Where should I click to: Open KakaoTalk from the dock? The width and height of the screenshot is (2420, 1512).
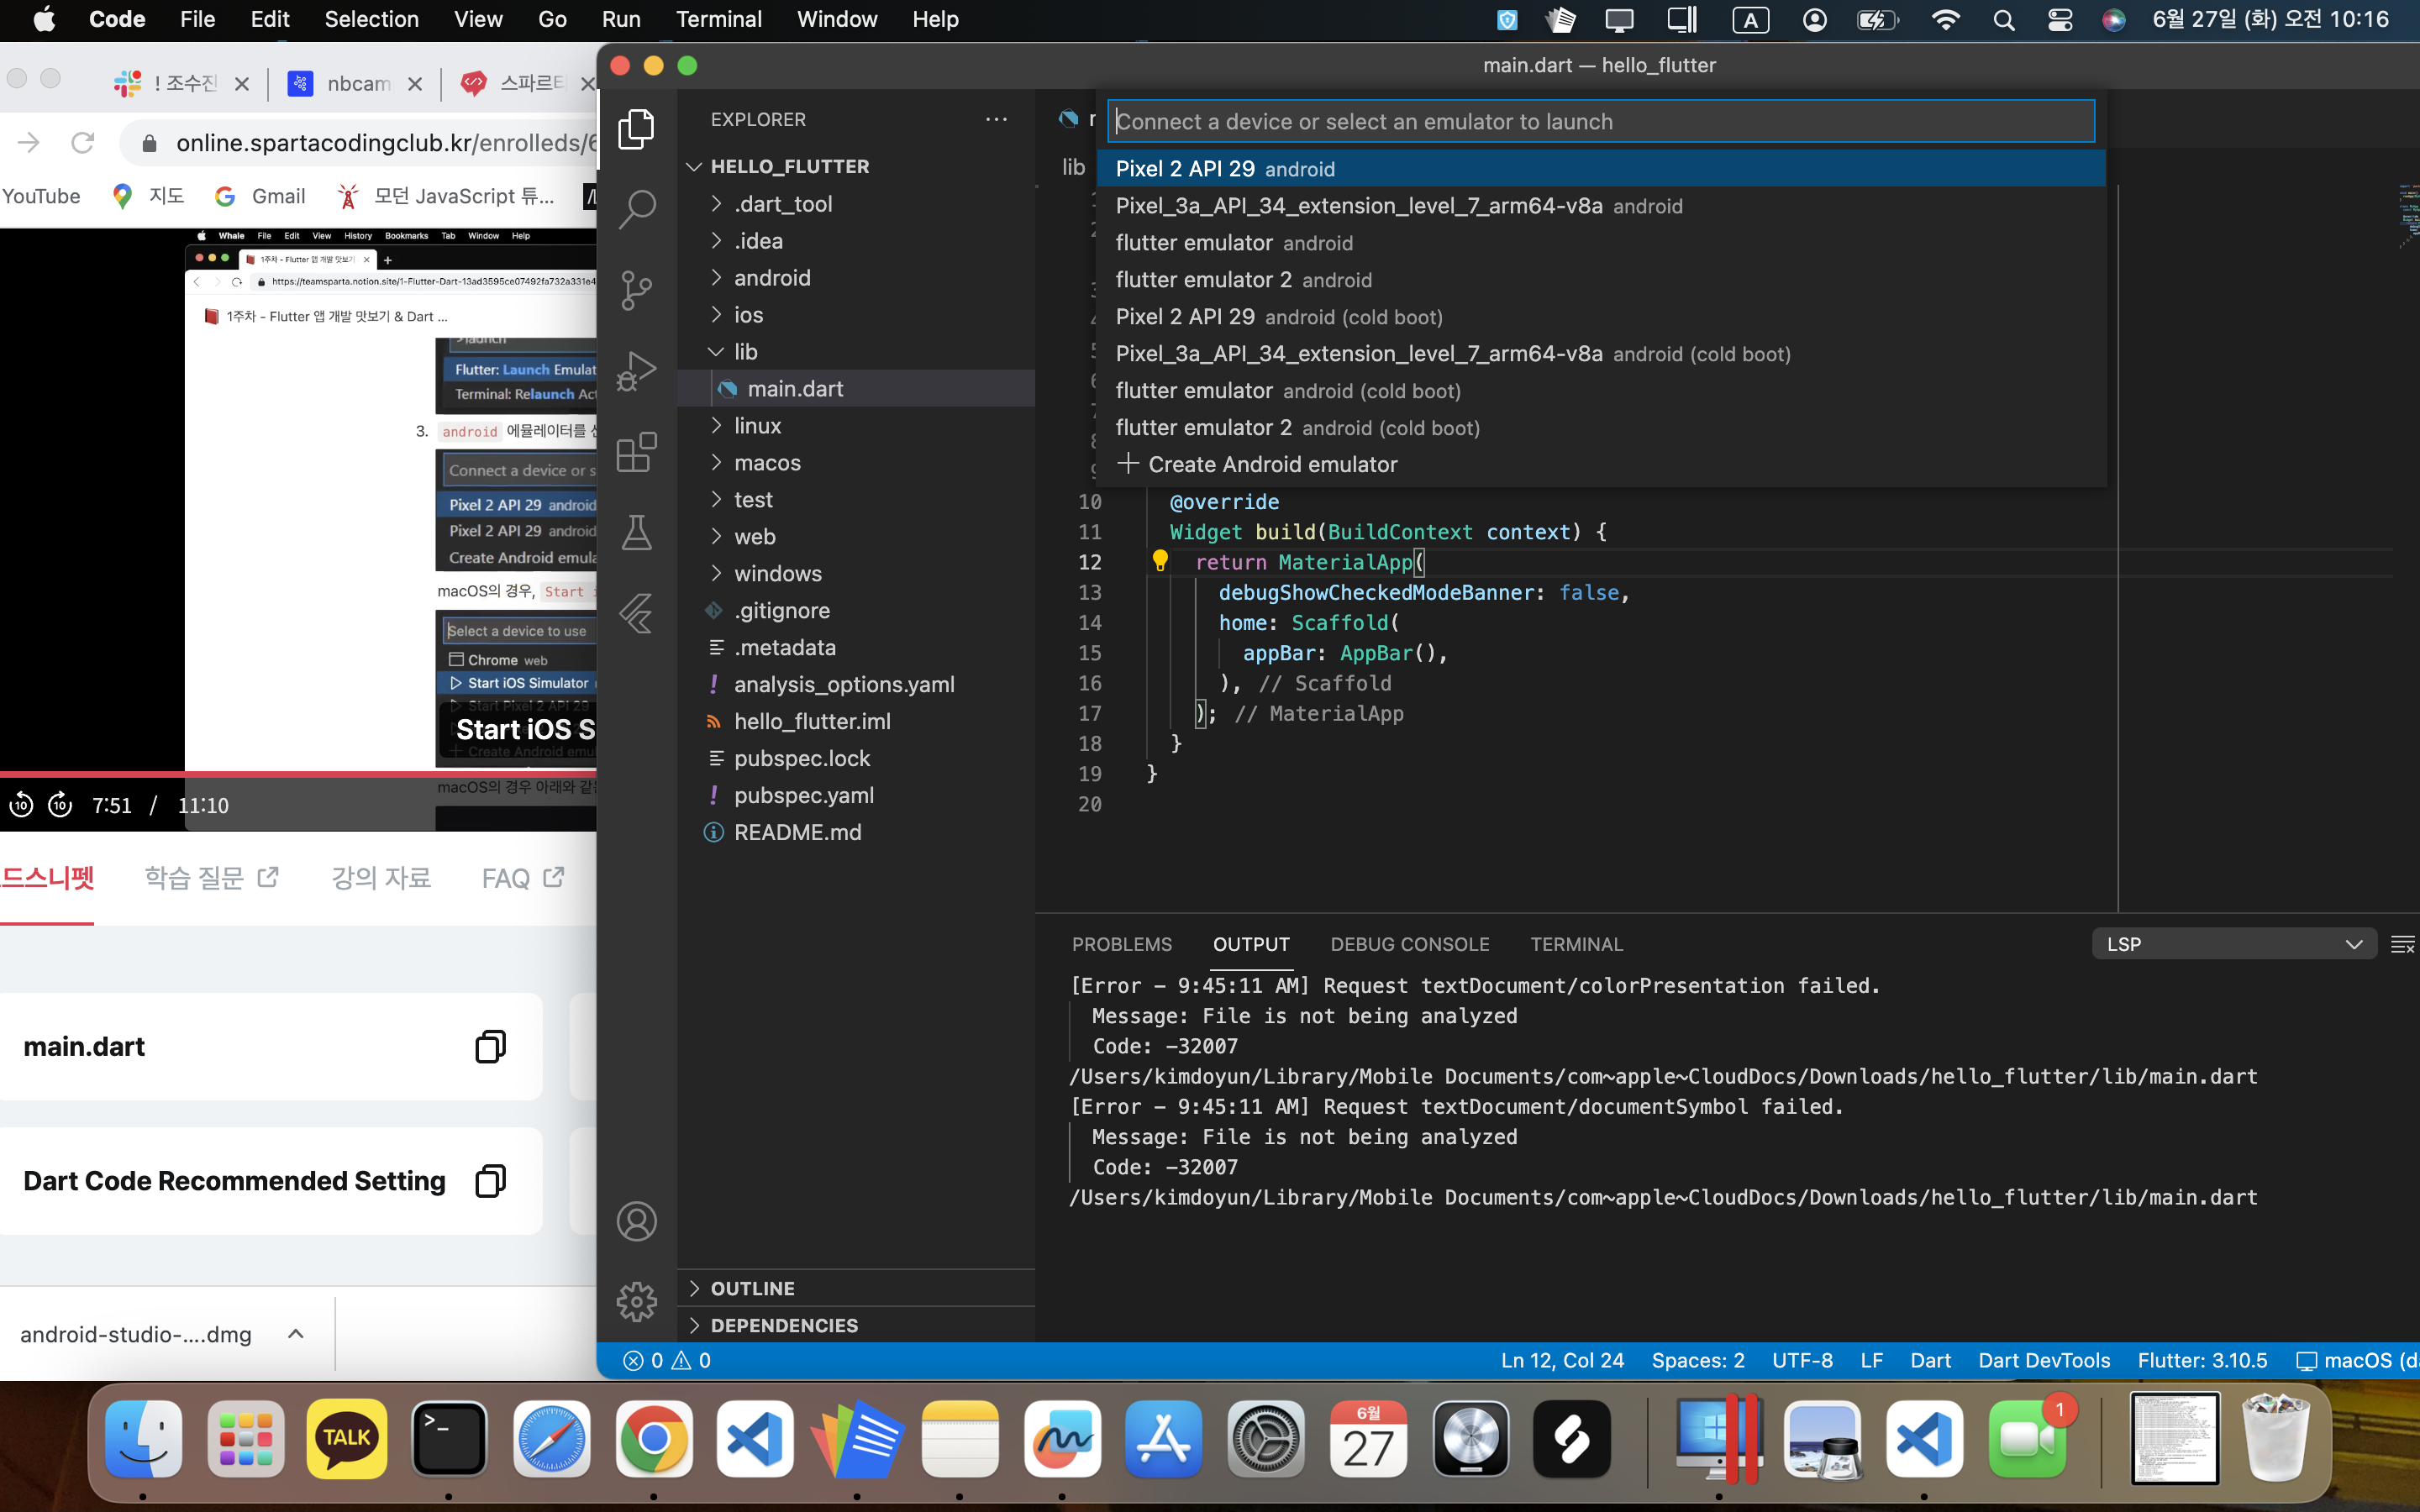point(347,1439)
